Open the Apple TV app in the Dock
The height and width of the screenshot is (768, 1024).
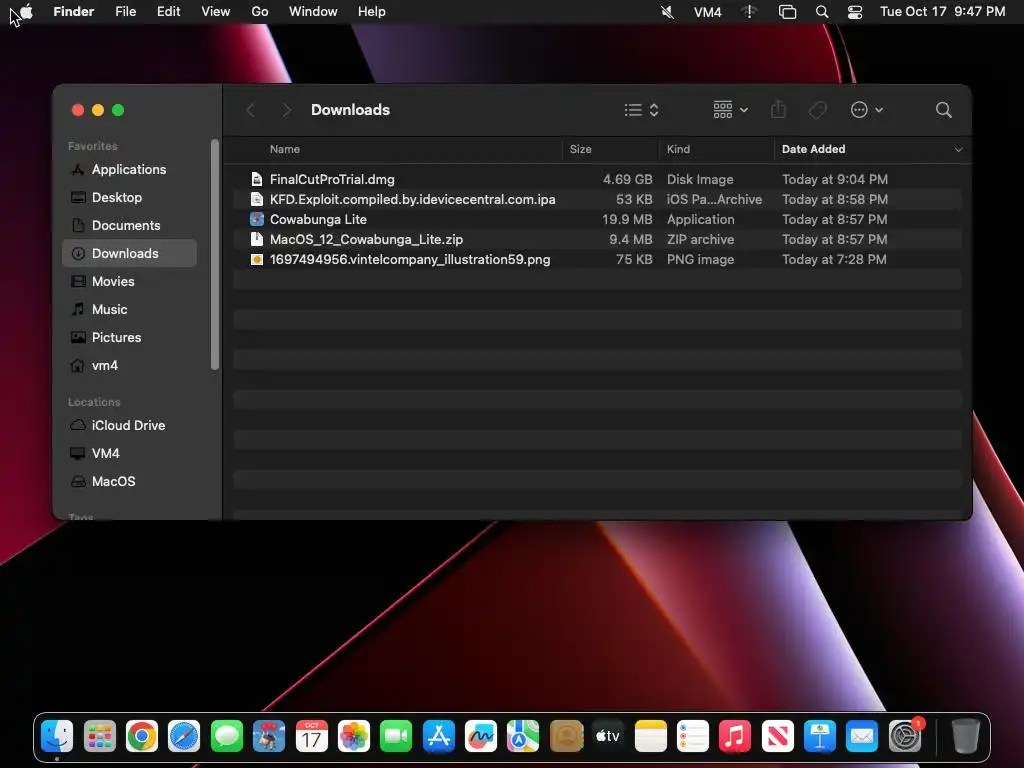[608, 737]
